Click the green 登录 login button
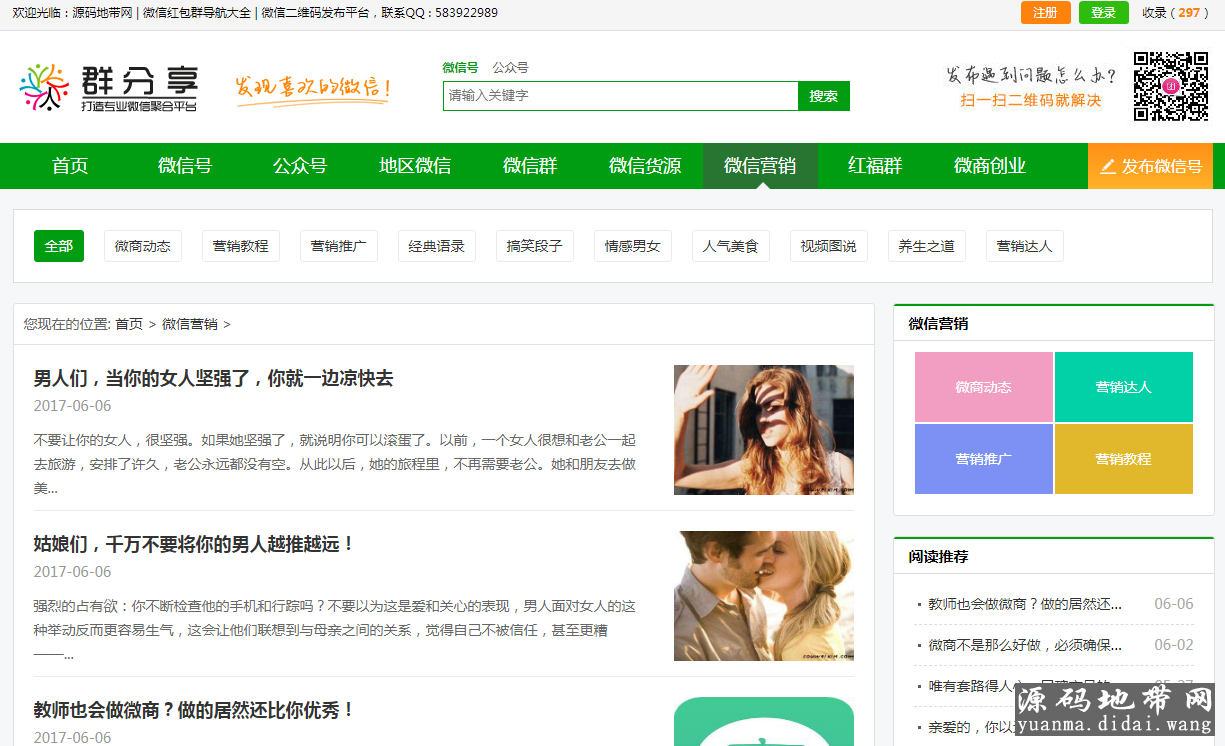The image size is (1225, 746). click(1103, 13)
